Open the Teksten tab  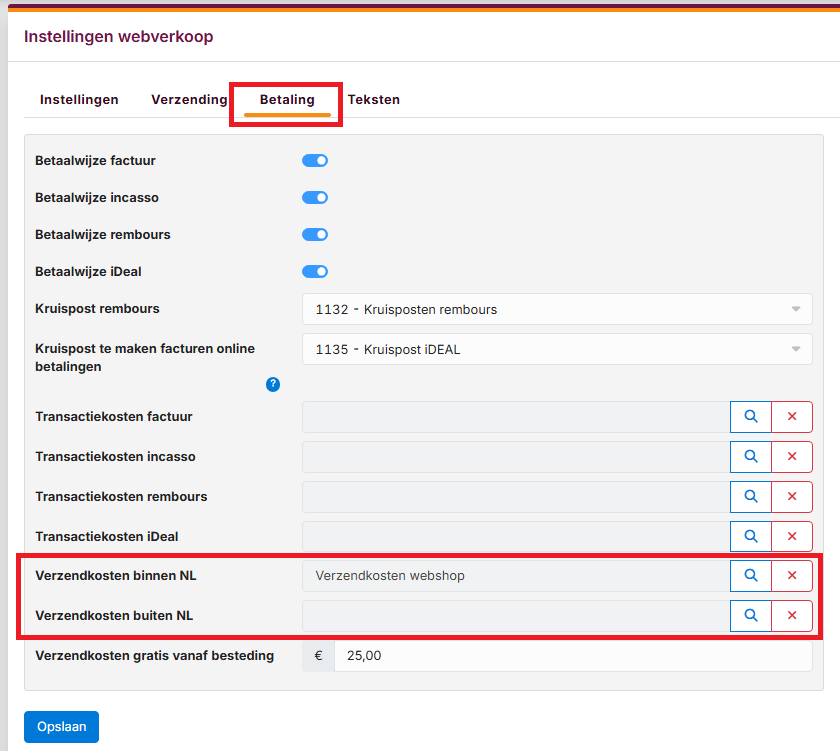pos(374,100)
